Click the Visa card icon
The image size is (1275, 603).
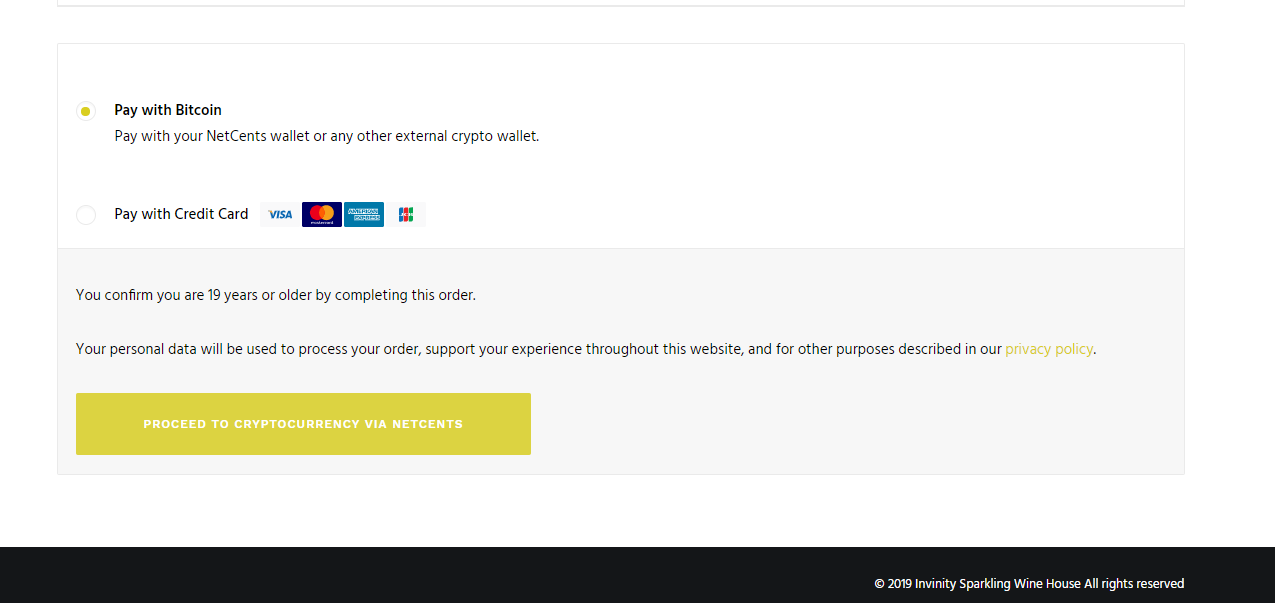(280, 215)
